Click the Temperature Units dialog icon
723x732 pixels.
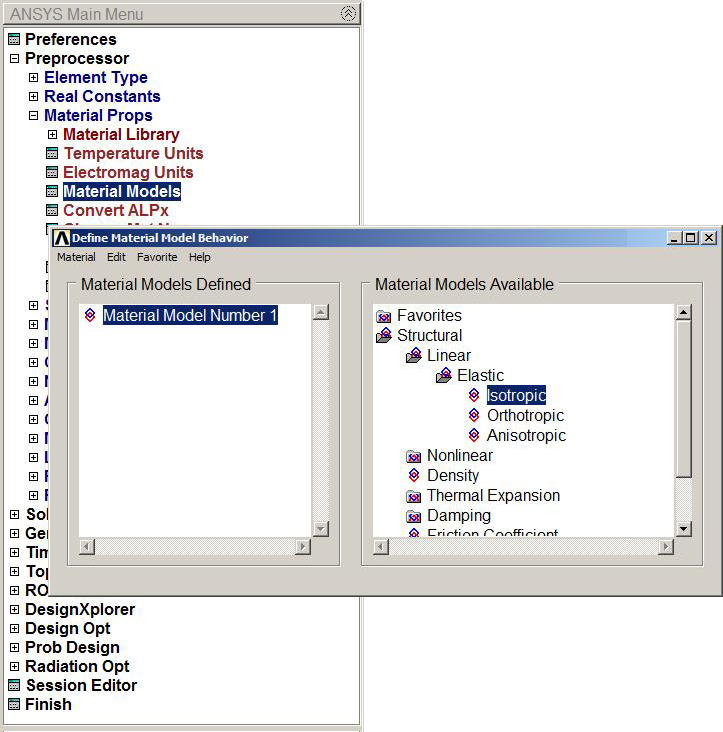click(x=52, y=154)
